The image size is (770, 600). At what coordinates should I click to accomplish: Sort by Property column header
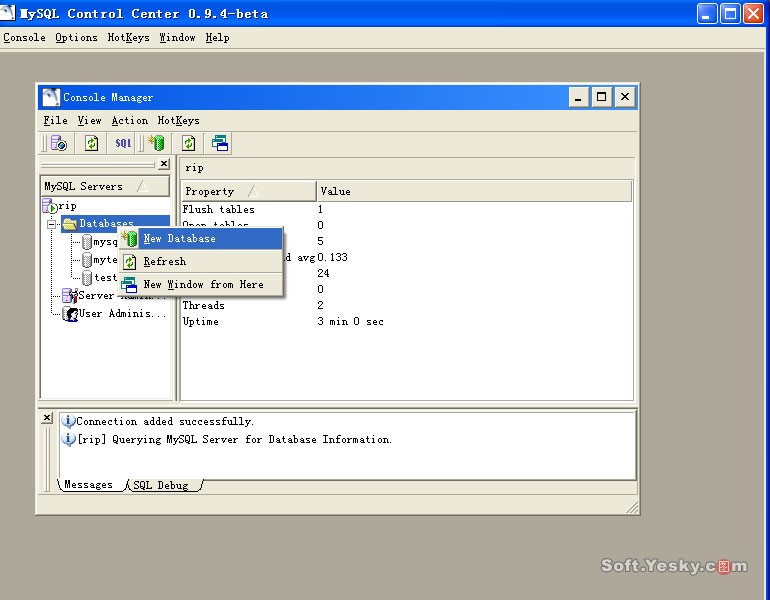248,191
